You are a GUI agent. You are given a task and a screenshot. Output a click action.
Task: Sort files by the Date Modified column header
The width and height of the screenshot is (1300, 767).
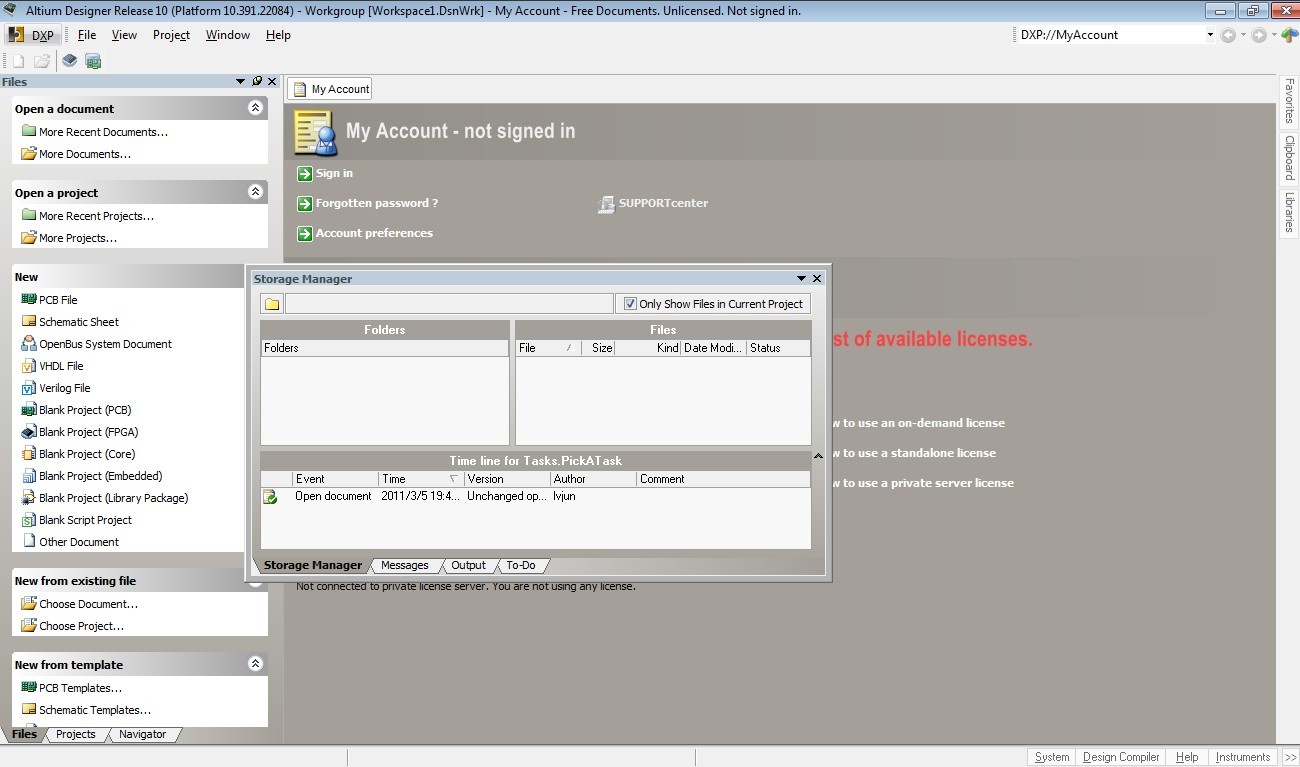pyautogui.click(x=713, y=348)
